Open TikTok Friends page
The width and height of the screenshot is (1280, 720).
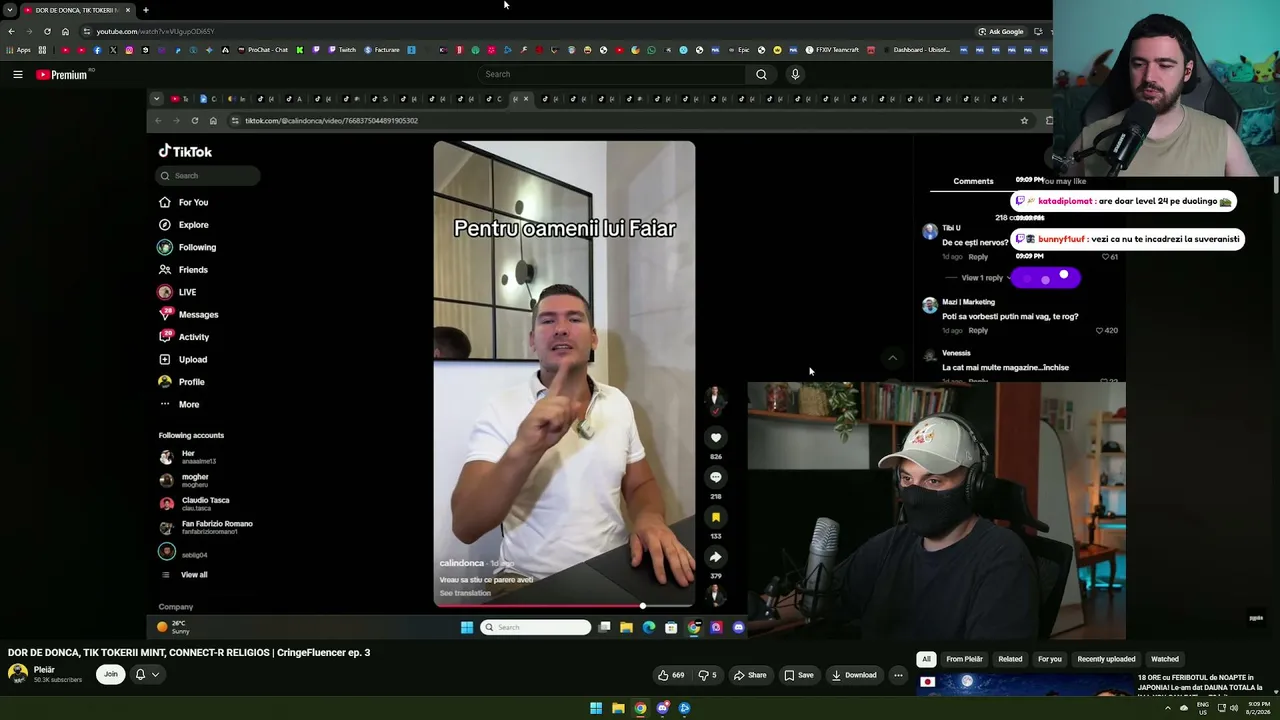[x=184, y=270]
